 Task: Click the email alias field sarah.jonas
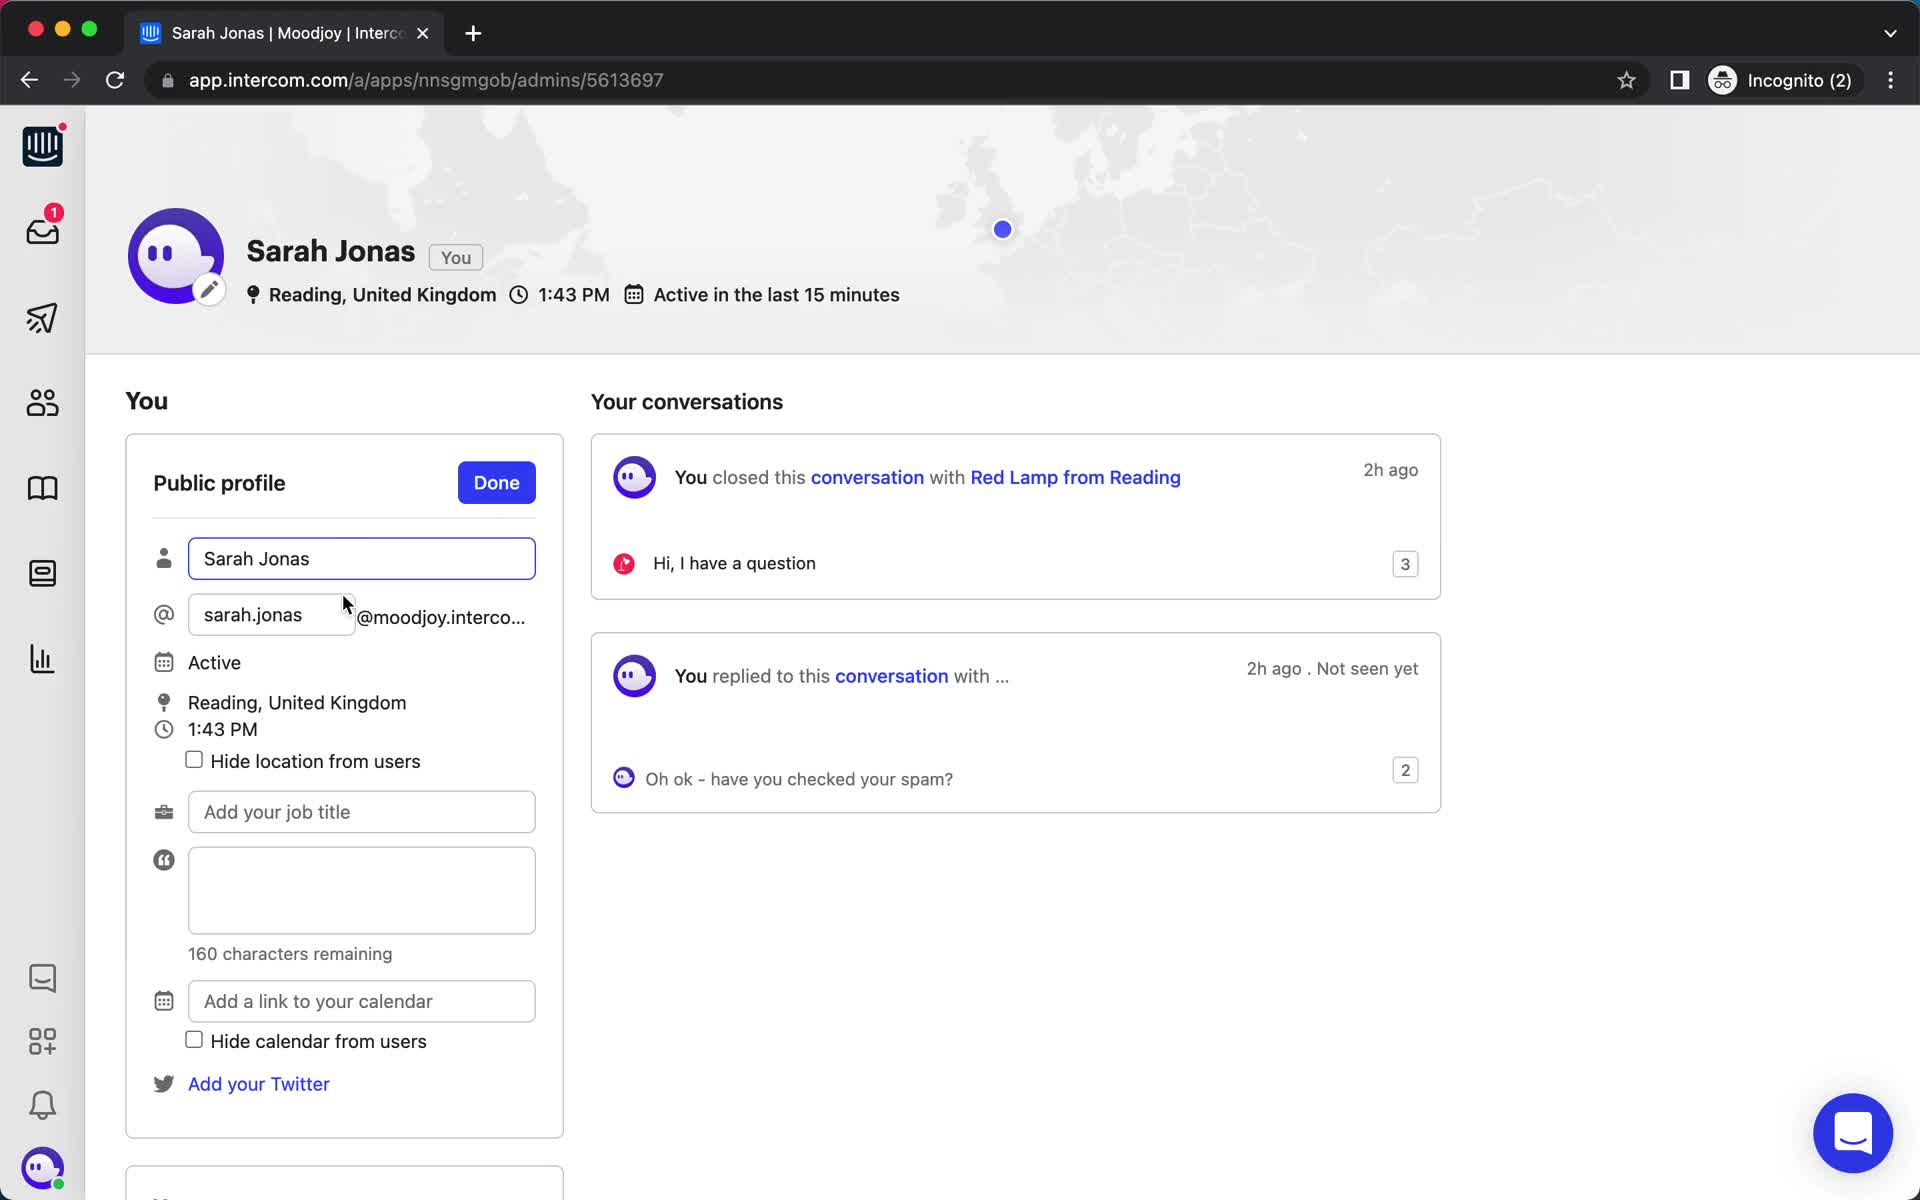(x=271, y=615)
